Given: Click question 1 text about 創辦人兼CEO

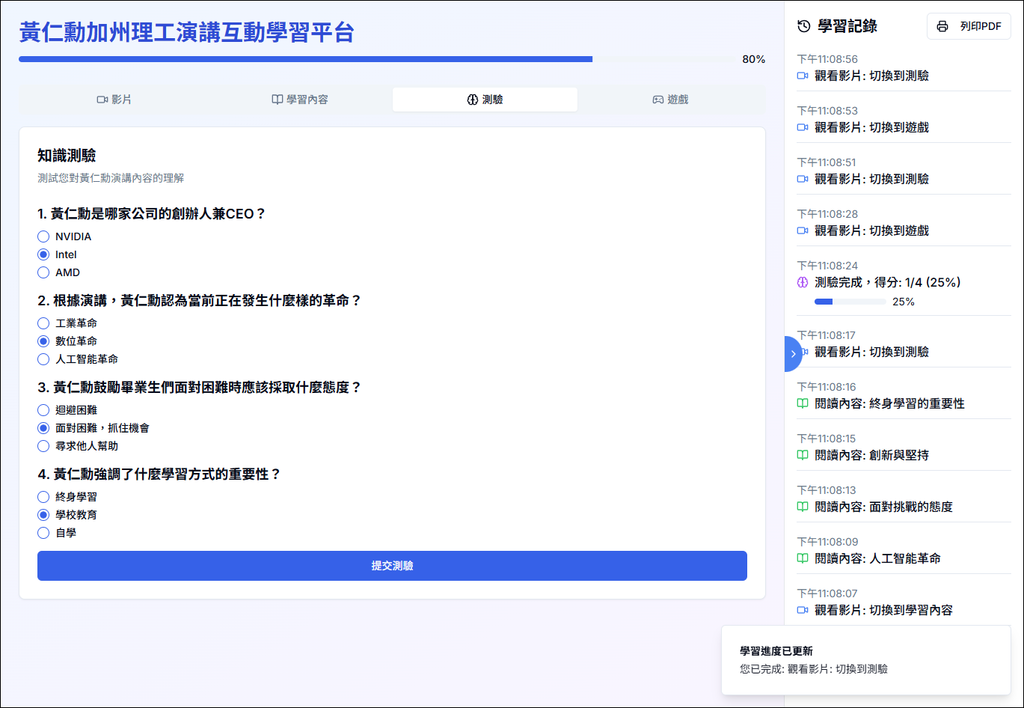Looking at the screenshot, I should [x=152, y=214].
